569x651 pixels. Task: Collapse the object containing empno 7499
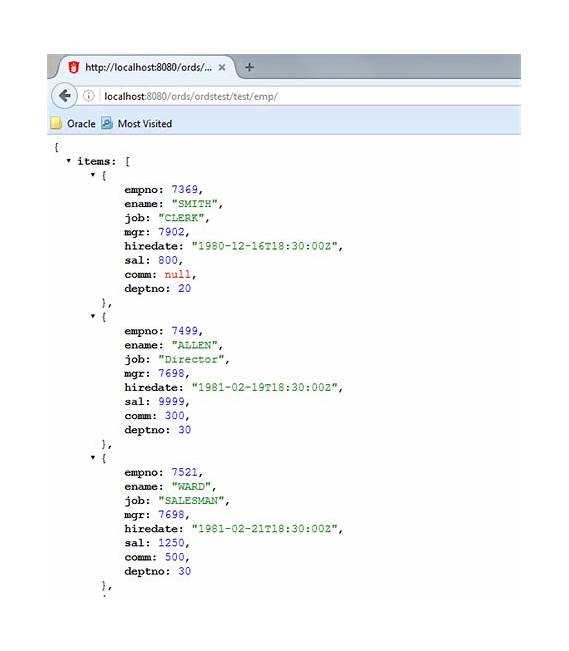tap(93, 316)
